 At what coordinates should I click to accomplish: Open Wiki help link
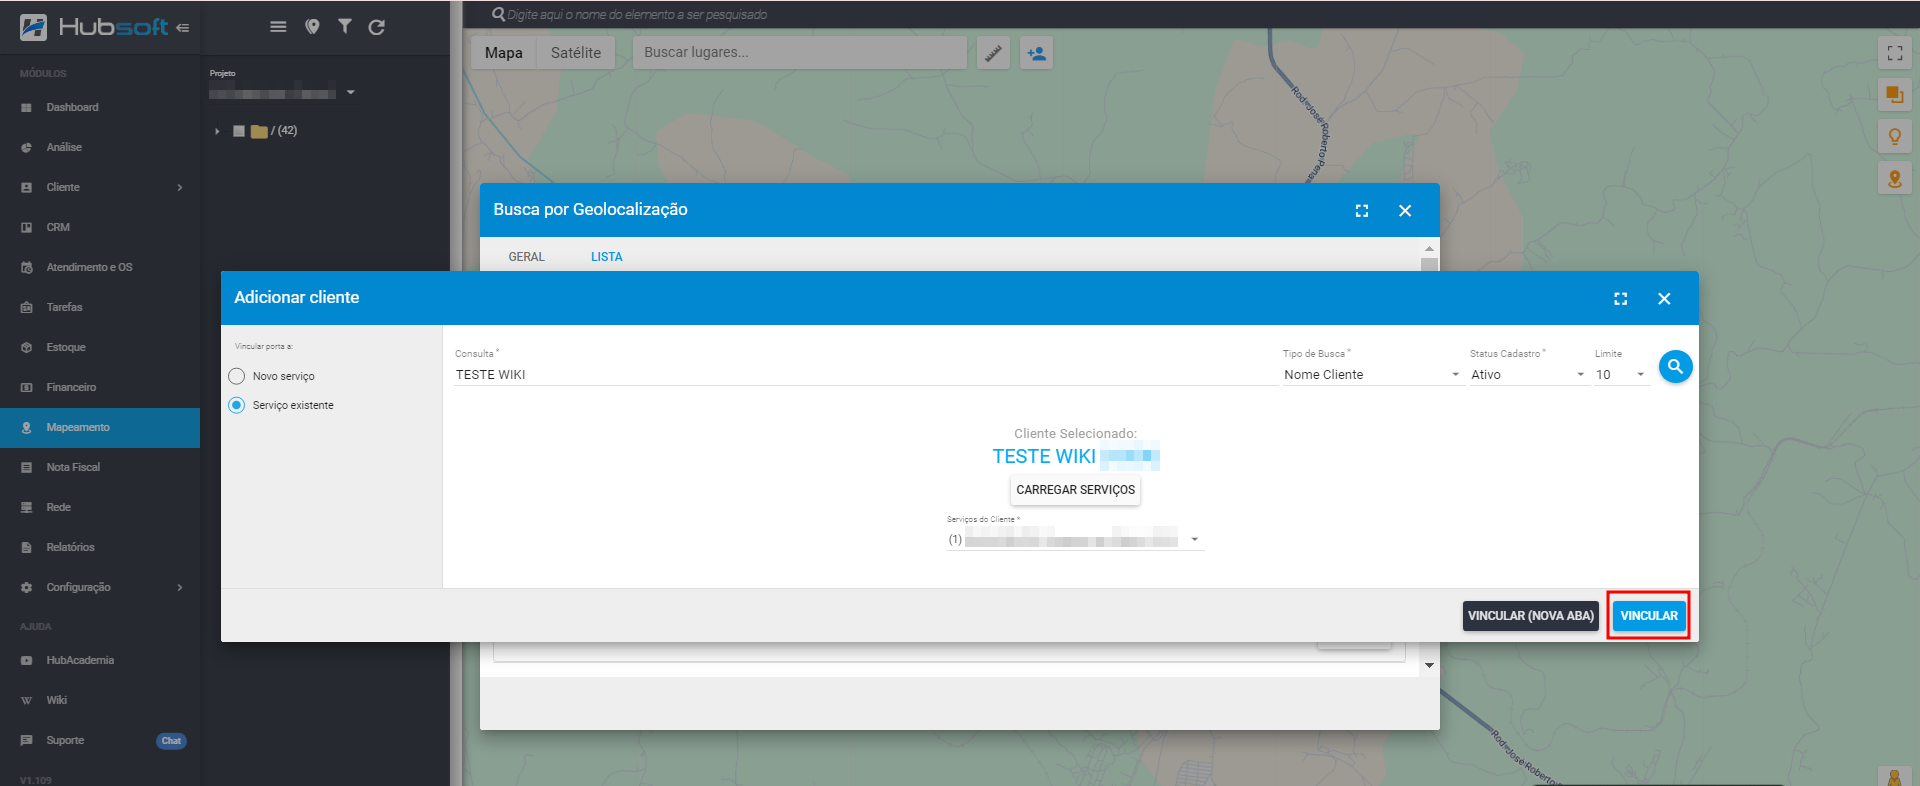click(100, 700)
